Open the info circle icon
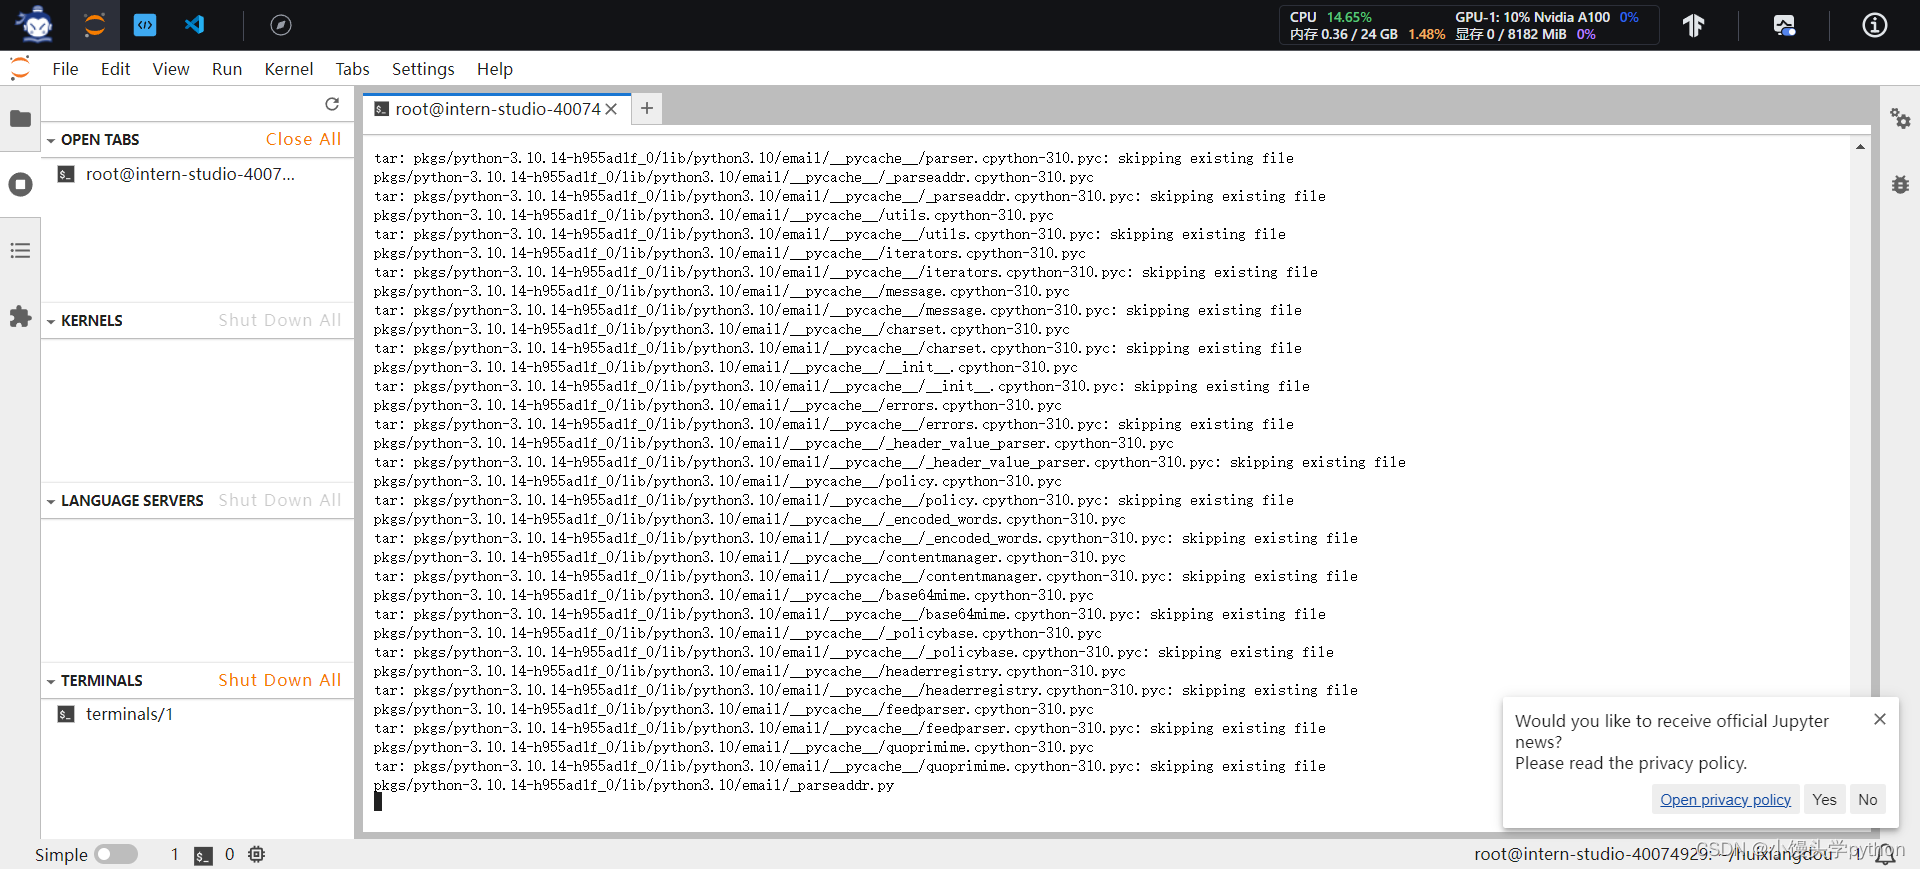The image size is (1920, 869). click(1875, 25)
